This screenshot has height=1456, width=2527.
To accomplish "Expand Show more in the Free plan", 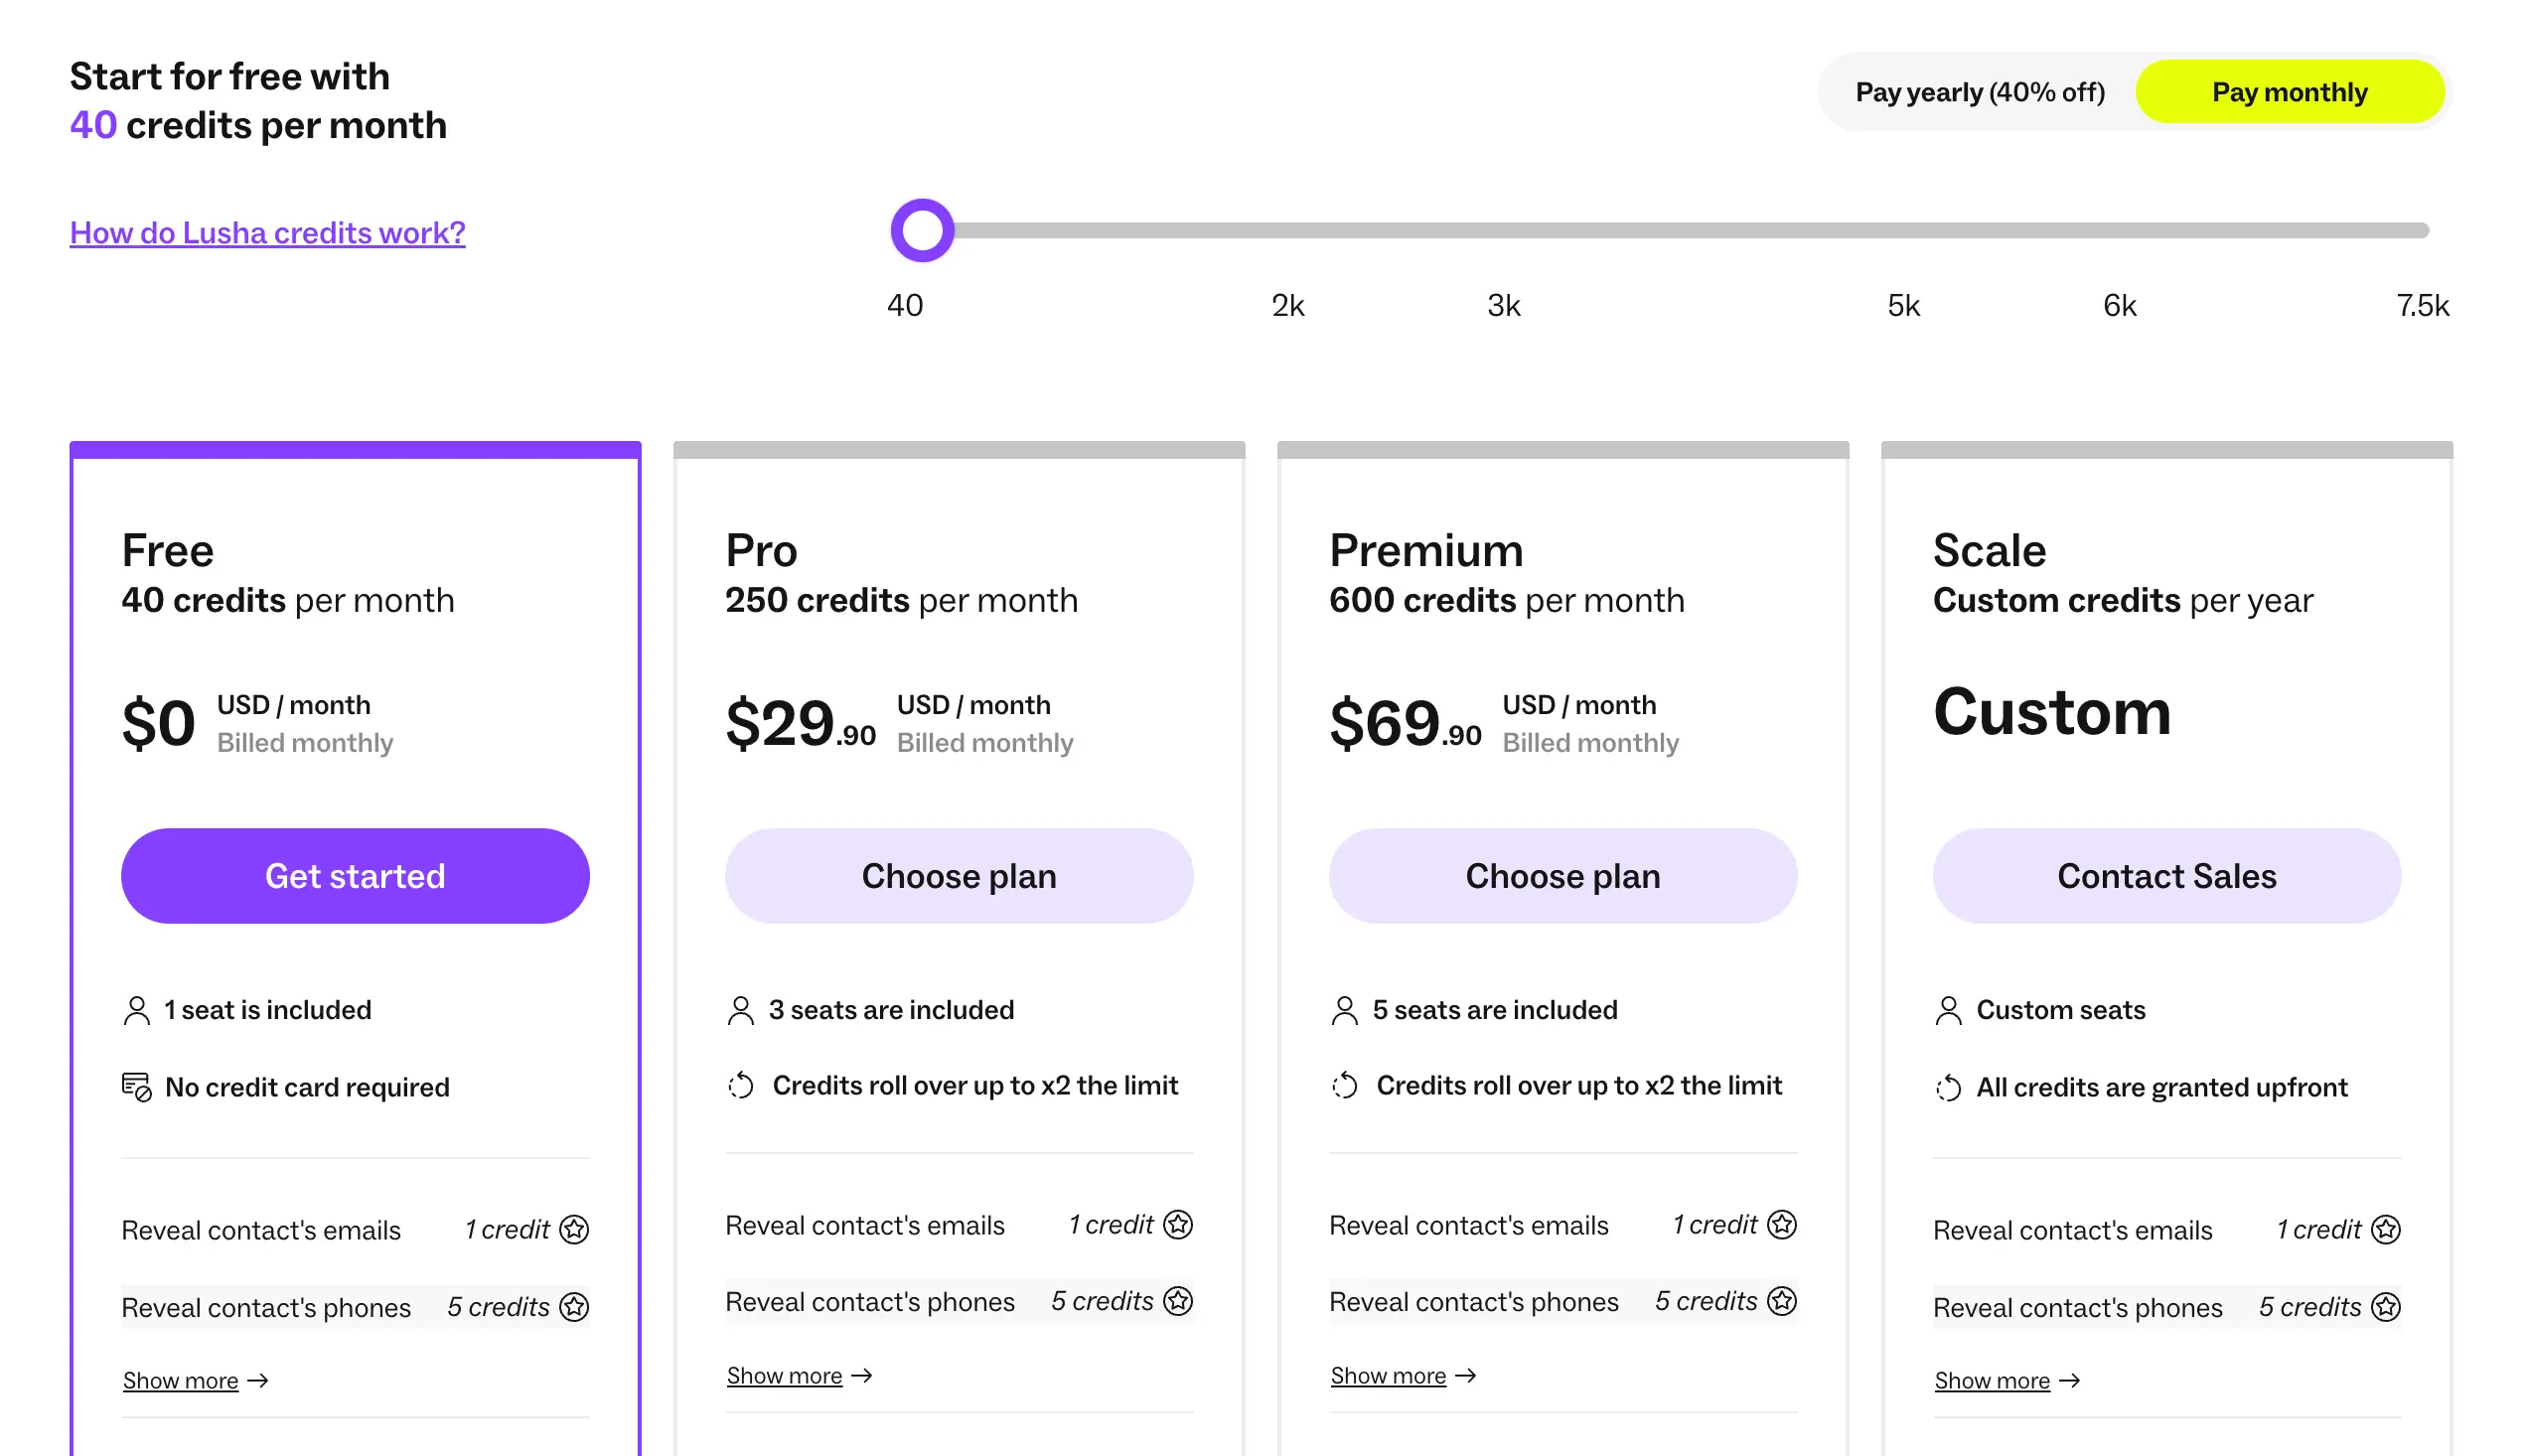I will coord(181,1381).
